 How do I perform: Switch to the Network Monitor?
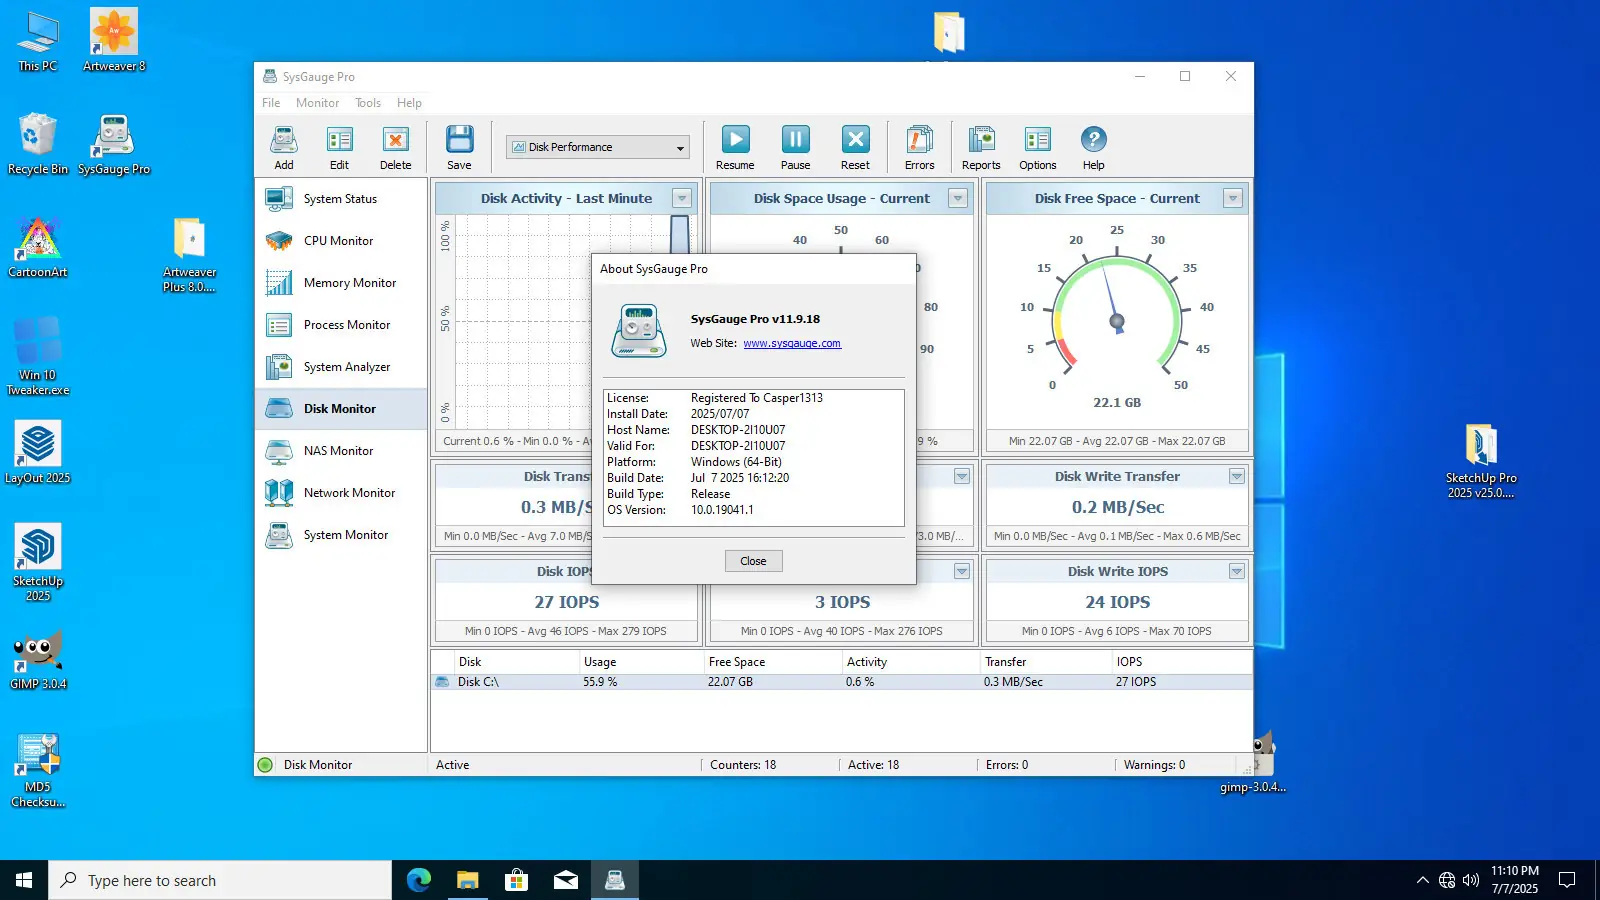pyautogui.click(x=349, y=492)
